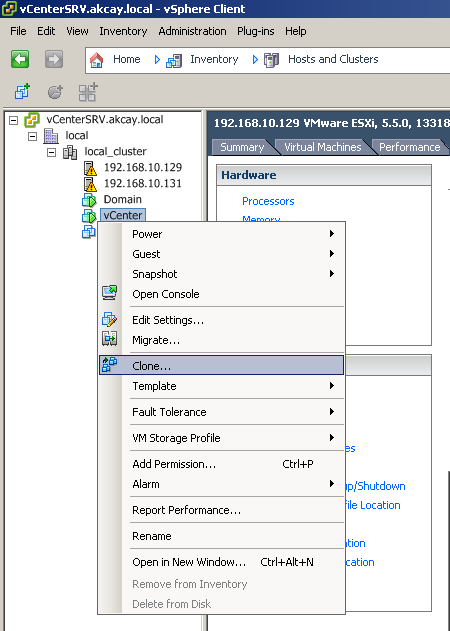Expand the VM Storage Profile submenu arrow
Image resolution: width=450 pixels, height=631 pixels.
click(332, 437)
